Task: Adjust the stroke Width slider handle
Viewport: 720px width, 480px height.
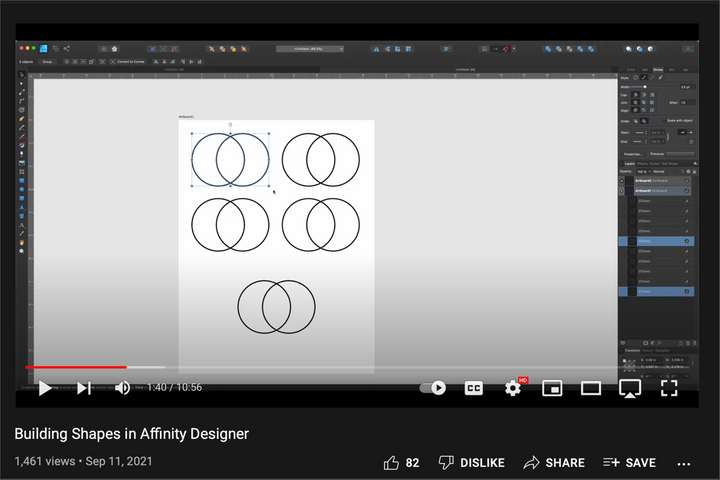Action: [x=645, y=86]
